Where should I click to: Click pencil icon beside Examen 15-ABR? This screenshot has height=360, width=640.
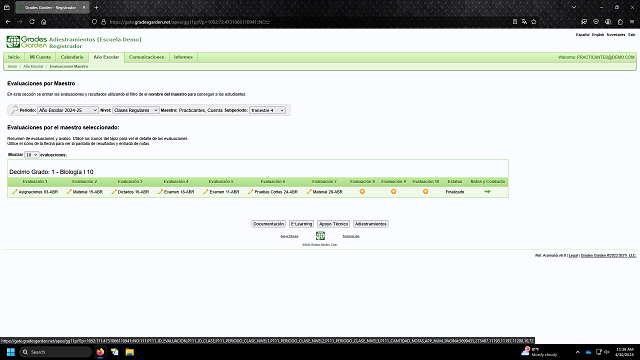coord(160,191)
